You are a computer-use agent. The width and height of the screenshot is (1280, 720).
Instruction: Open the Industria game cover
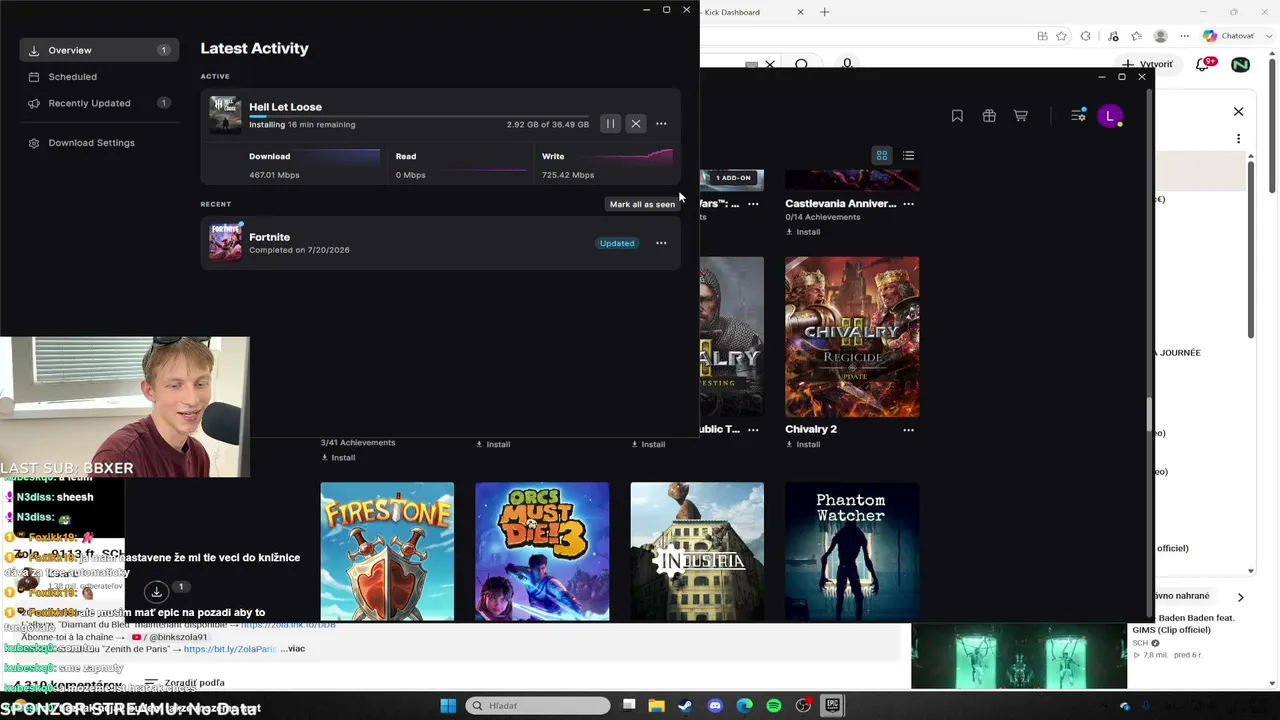pyautogui.click(x=697, y=552)
